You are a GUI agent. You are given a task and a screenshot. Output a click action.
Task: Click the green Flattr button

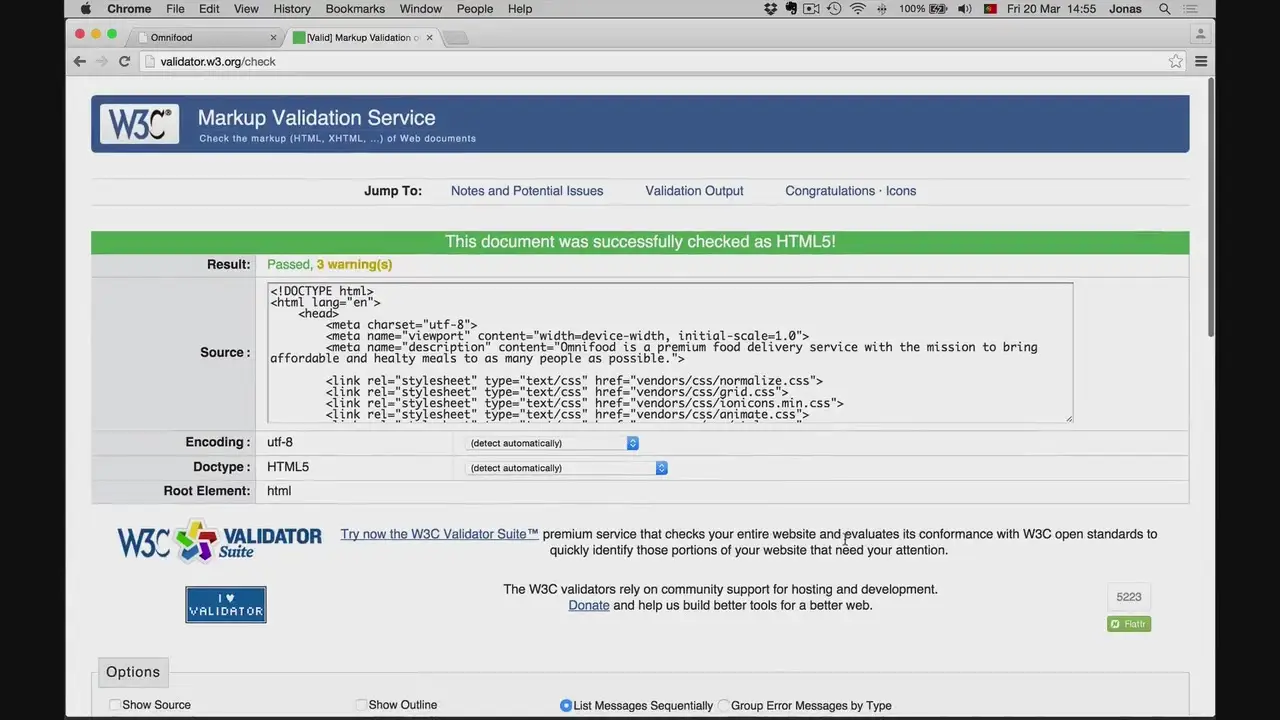[x=1129, y=624]
